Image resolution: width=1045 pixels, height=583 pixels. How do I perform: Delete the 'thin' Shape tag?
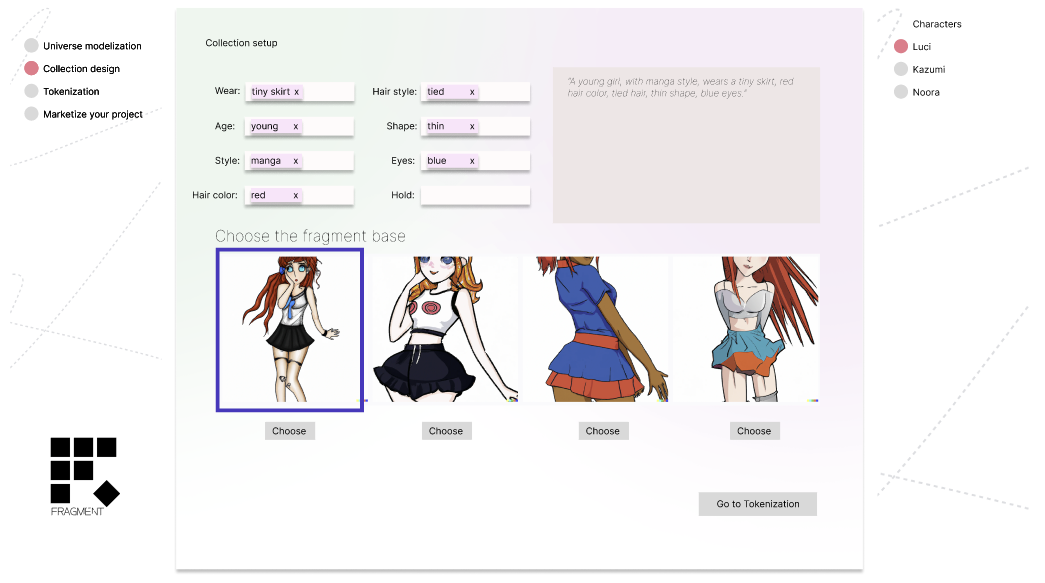pyautogui.click(x=472, y=127)
